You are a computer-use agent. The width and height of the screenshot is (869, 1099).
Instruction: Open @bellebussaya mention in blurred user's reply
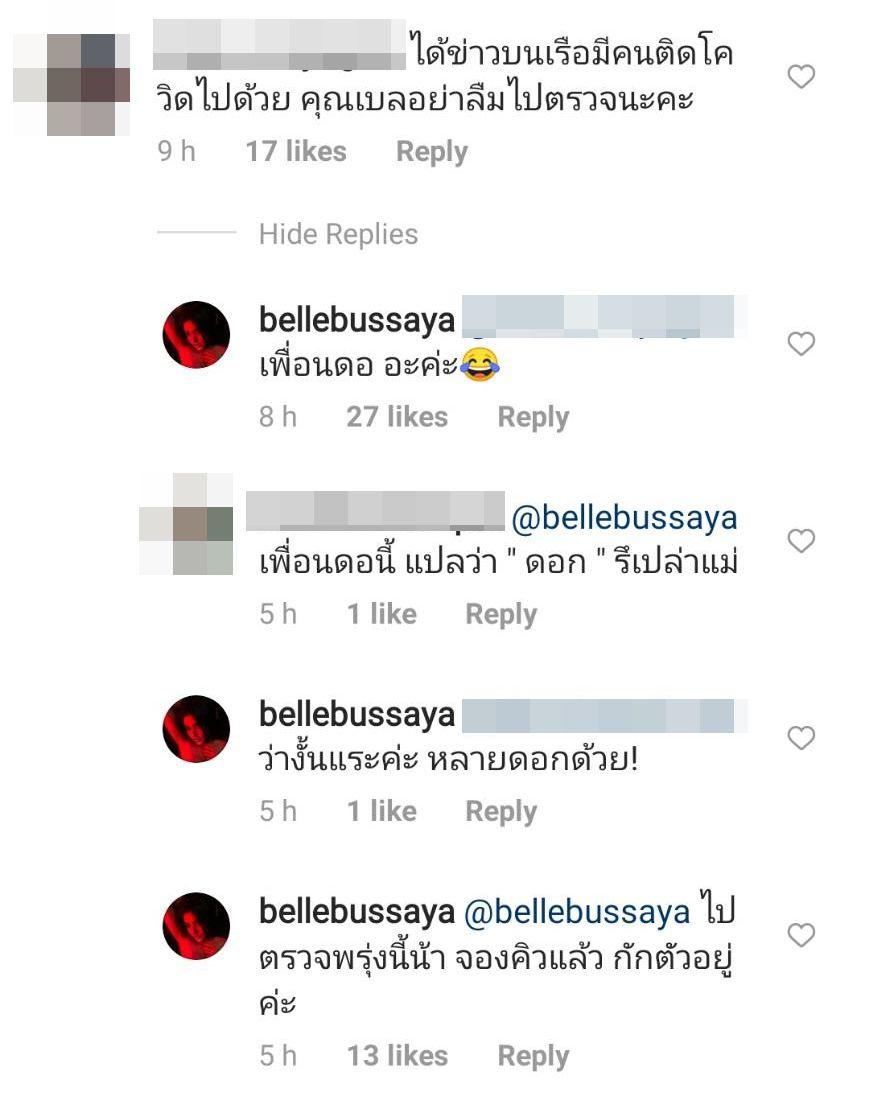coord(624,519)
